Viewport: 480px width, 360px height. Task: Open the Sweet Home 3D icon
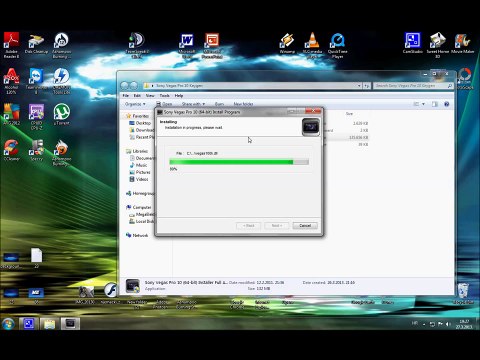(x=438, y=45)
